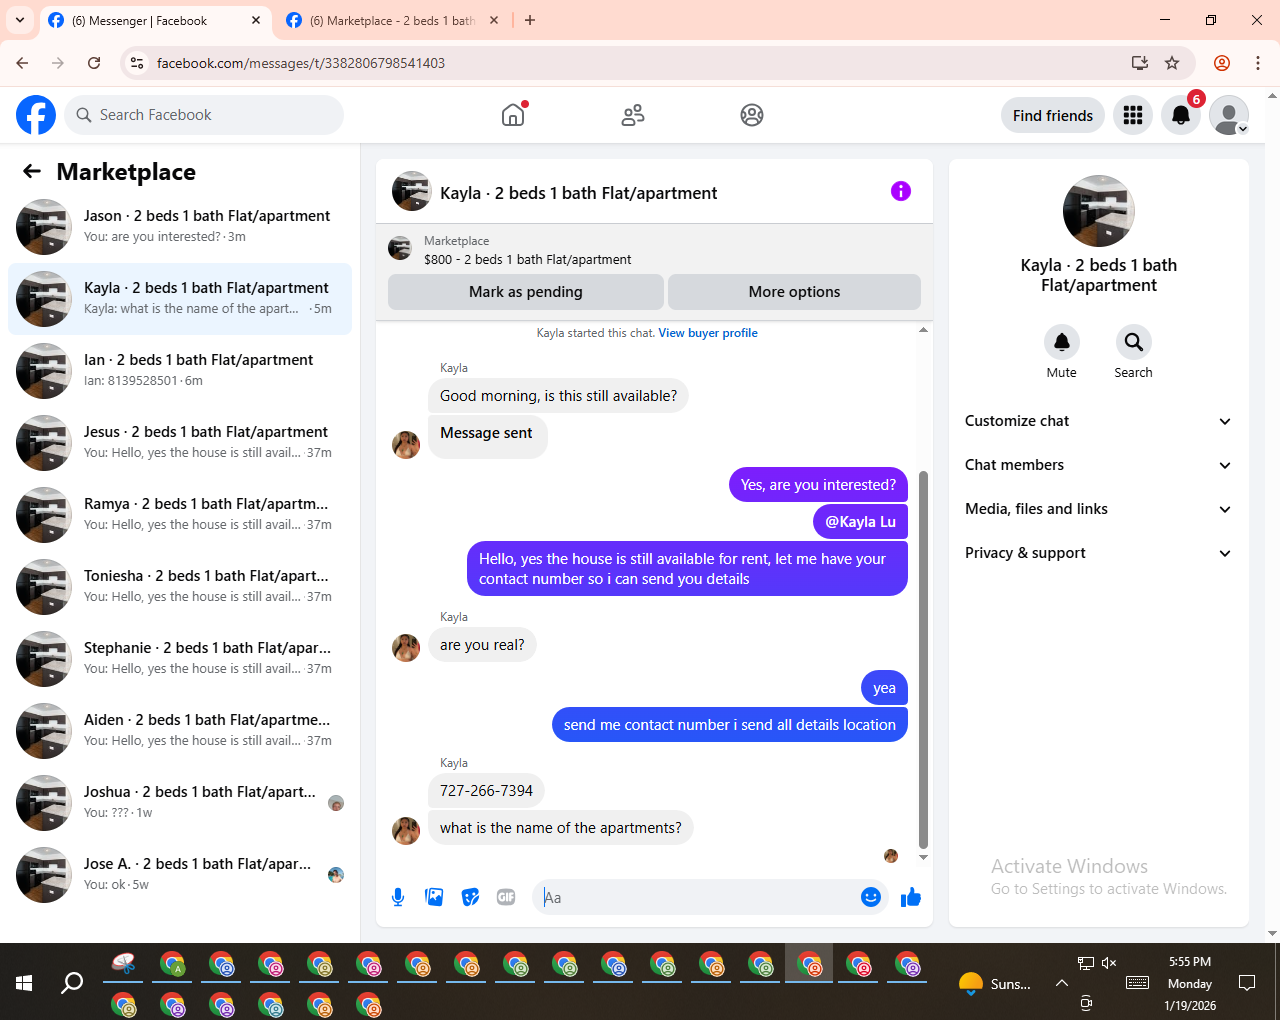The image size is (1280, 1020).
Task: Open View buyer profile link
Action: 708,333
